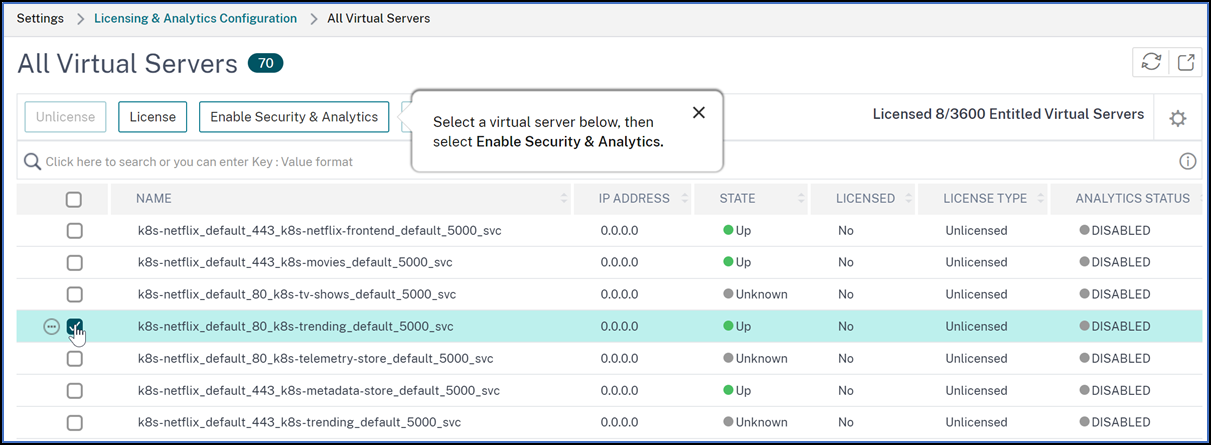The width and height of the screenshot is (1211, 445).
Task: Click Unlicensed type in k8s-movies row
Action: [x=976, y=263]
